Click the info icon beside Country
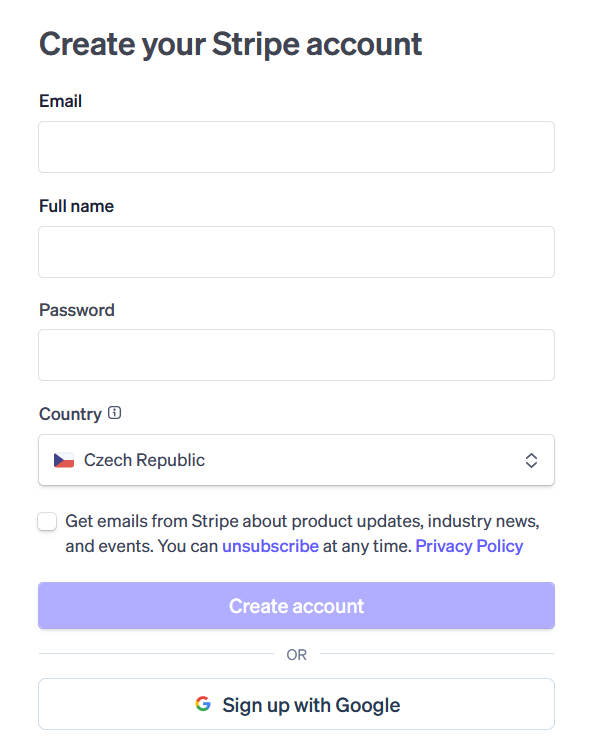 [114, 413]
